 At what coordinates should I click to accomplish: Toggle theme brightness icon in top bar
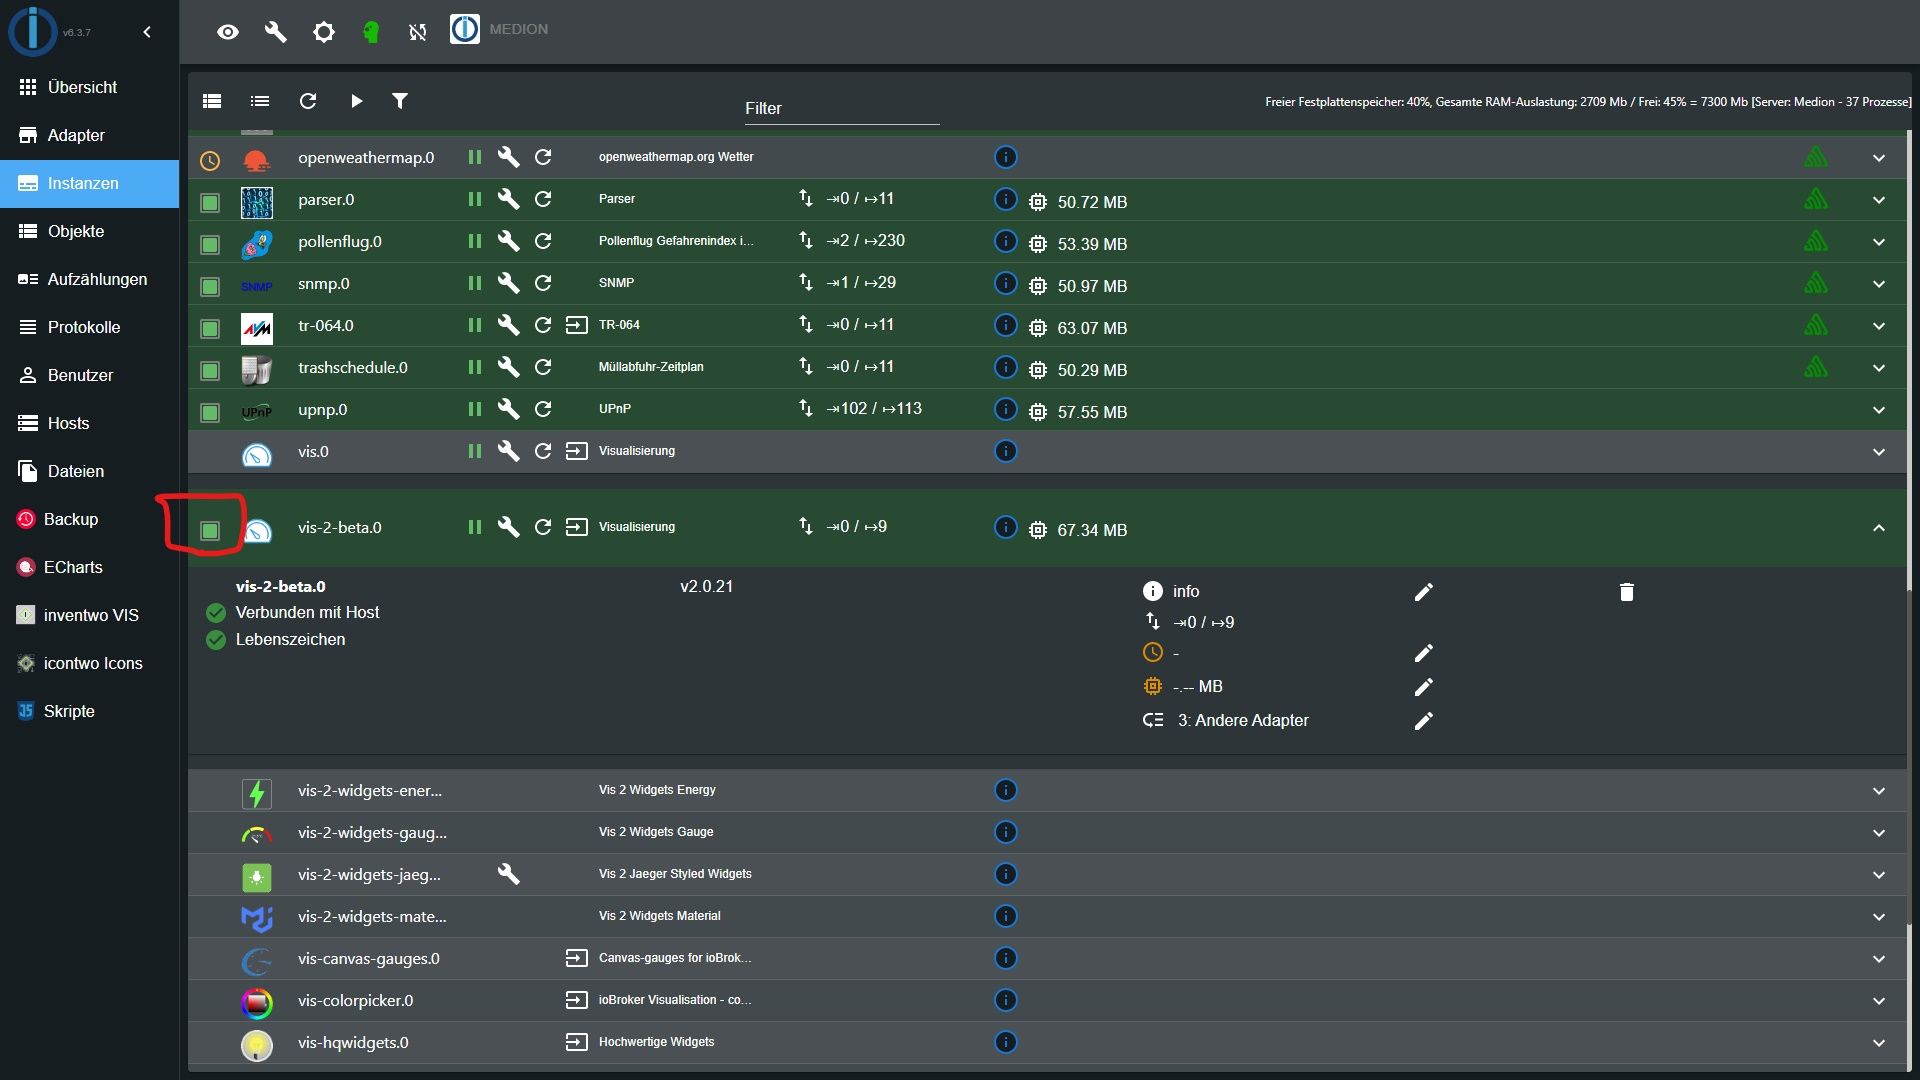[x=323, y=32]
